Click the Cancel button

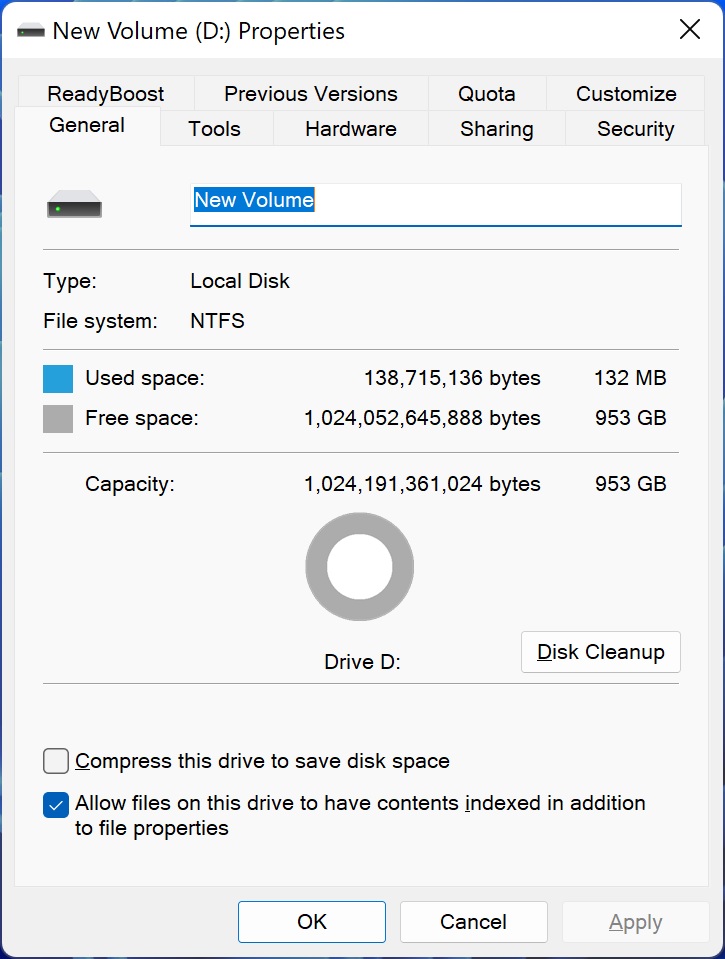tap(474, 922)
